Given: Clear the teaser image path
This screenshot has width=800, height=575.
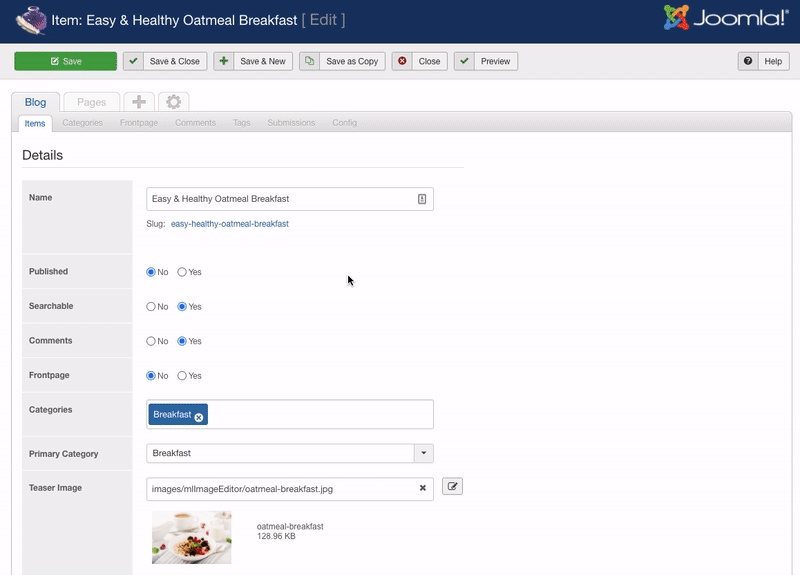Looking at the screenshot, I should pyautogui.click(x=422, y=488).
